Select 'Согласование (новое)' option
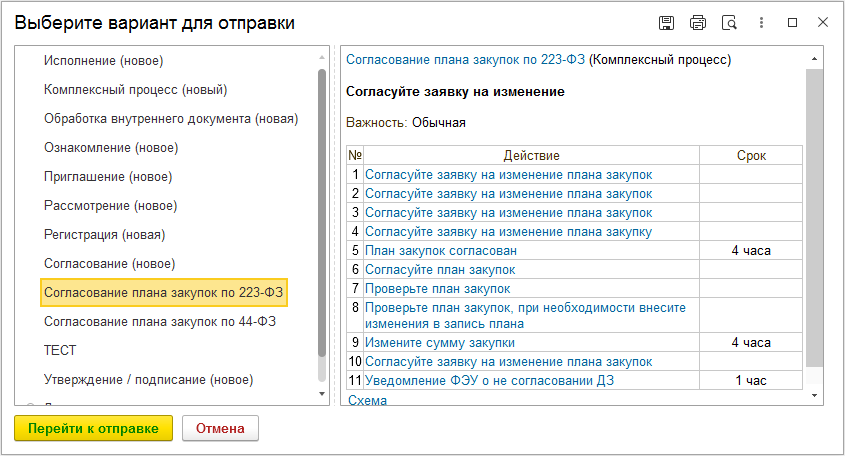 point(109,264)
